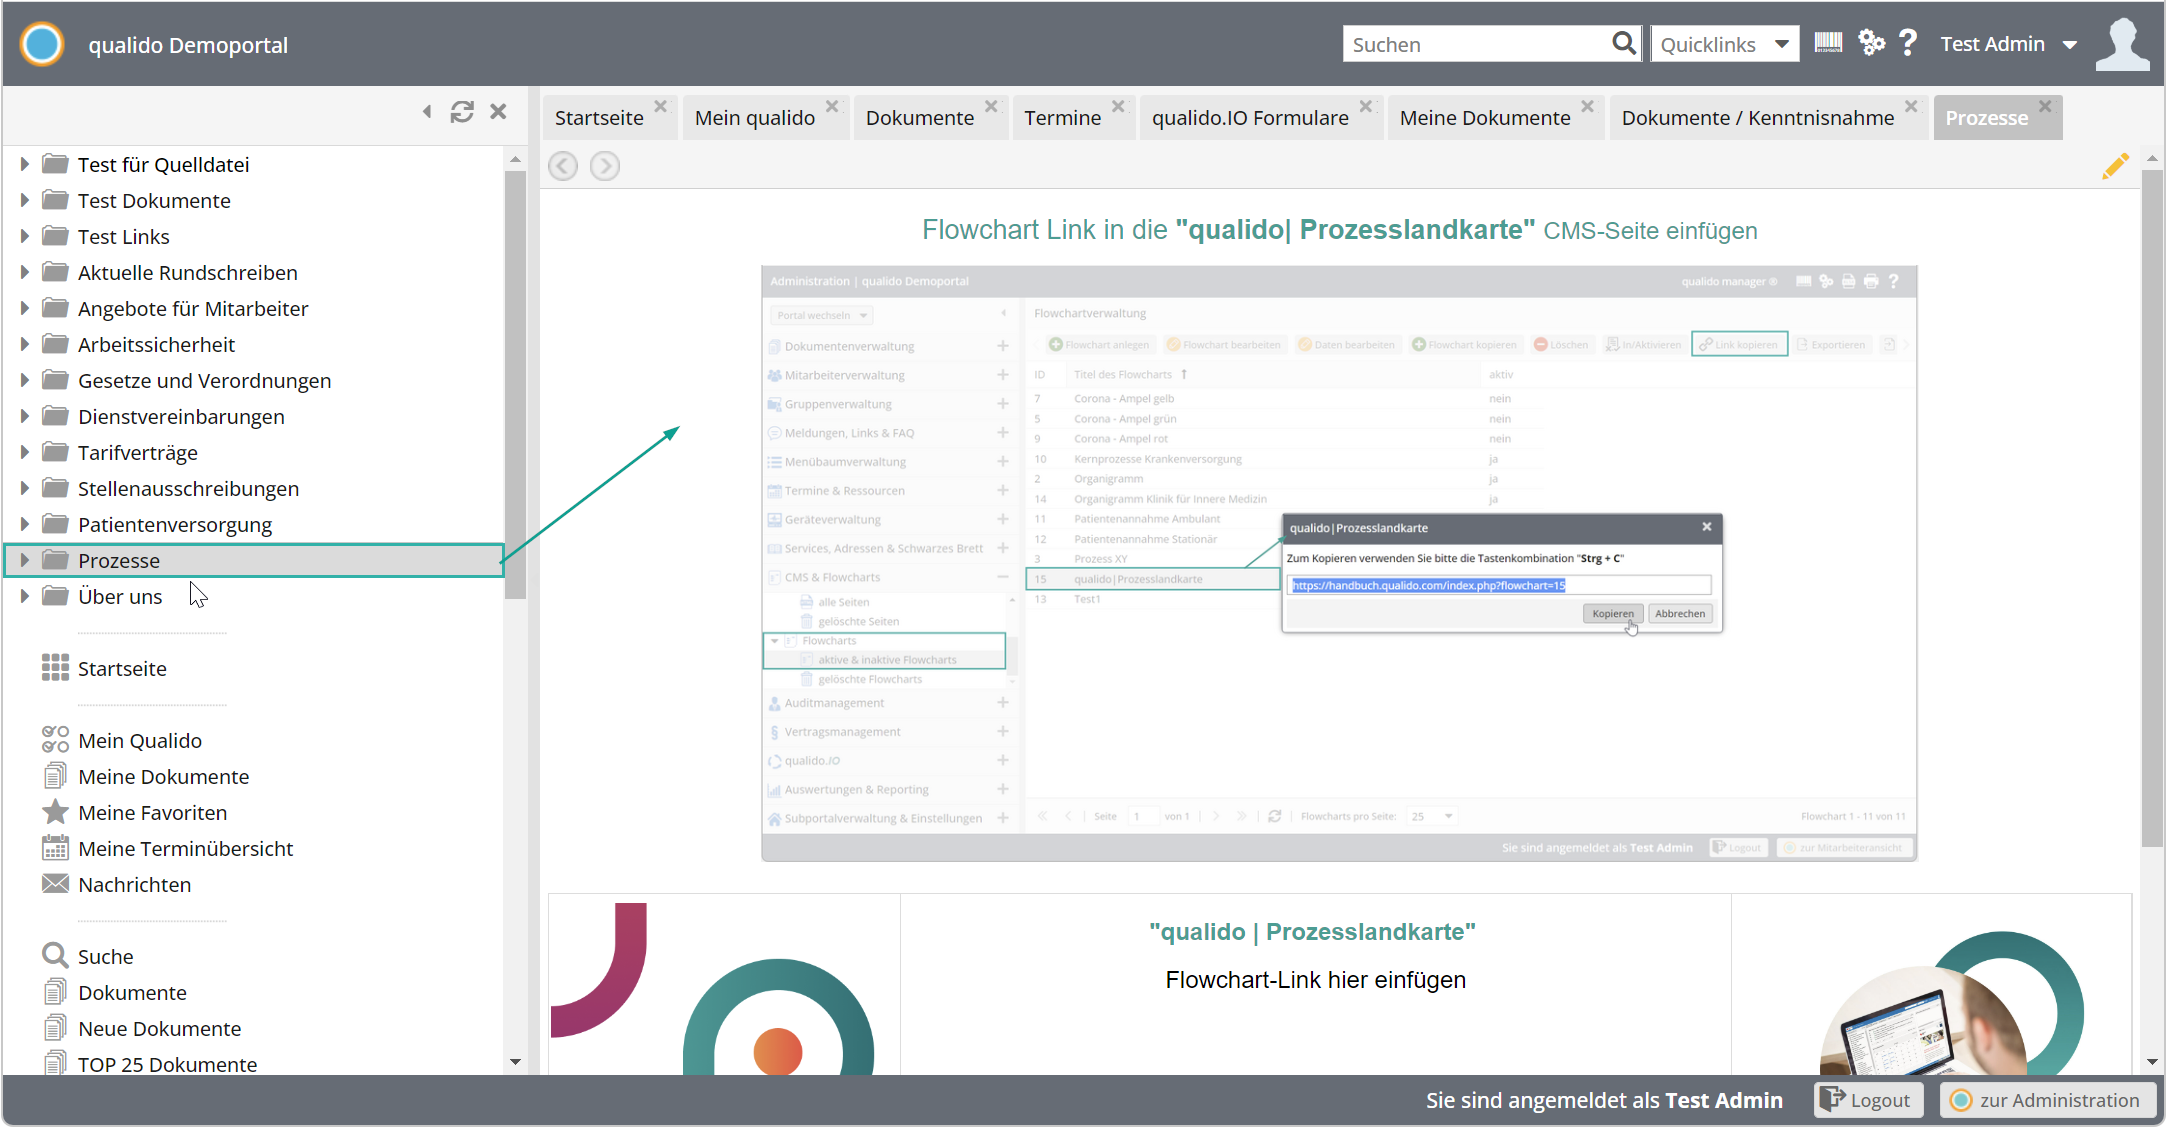Viewport: 2167px width, 1128px height.
Task: Open Neue Dokumente in the sidebar
Action: (x=141, y=1028)
